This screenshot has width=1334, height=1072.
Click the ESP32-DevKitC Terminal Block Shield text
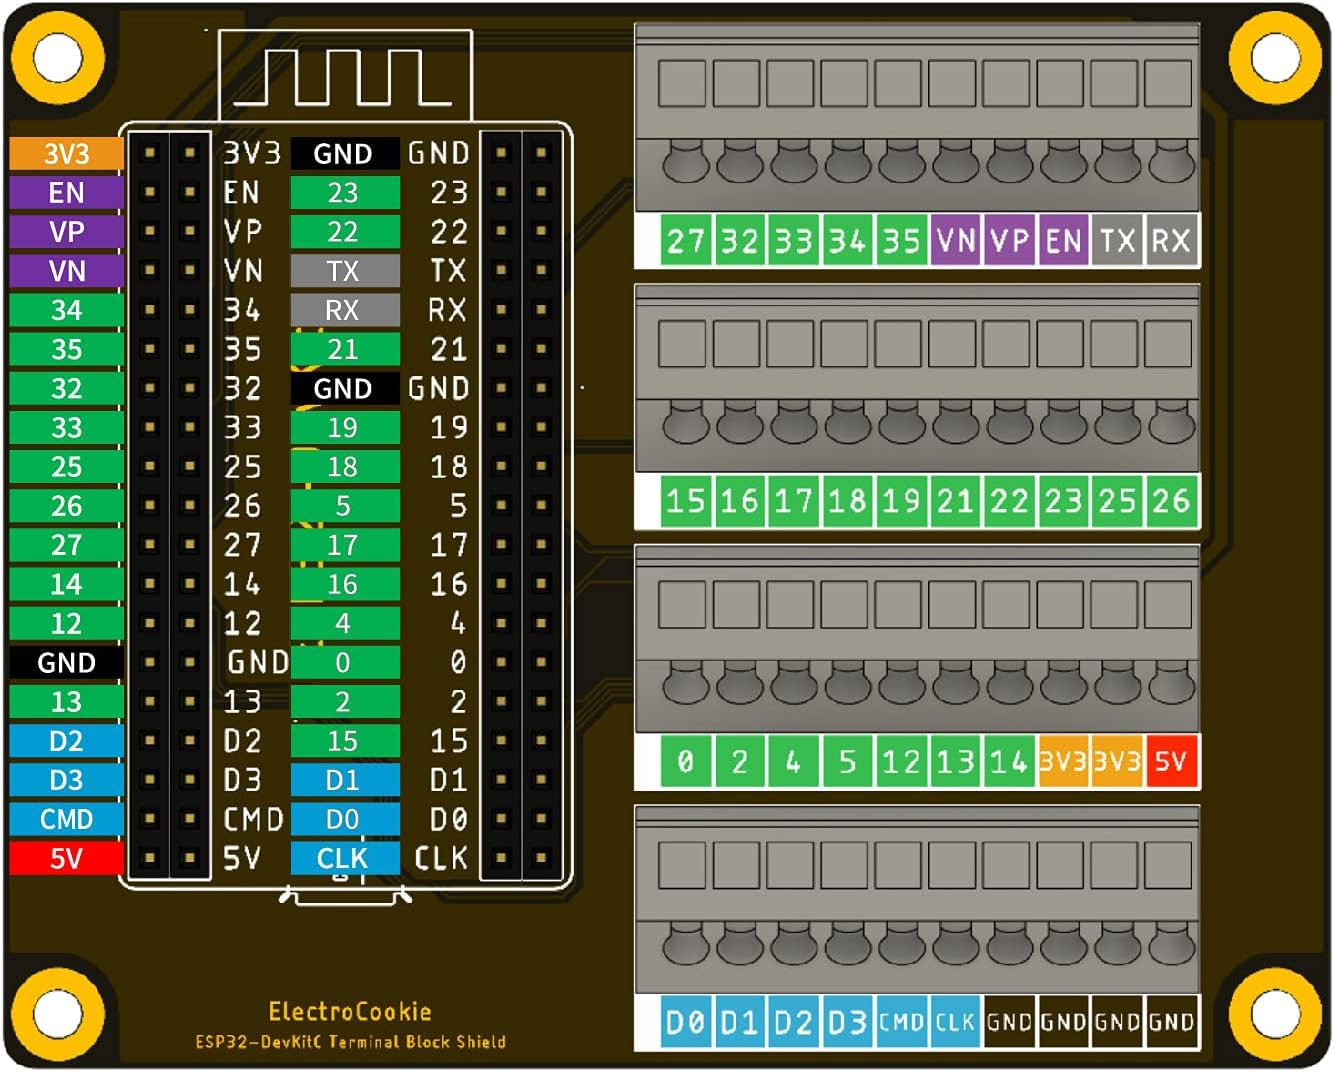point(350,1041)
